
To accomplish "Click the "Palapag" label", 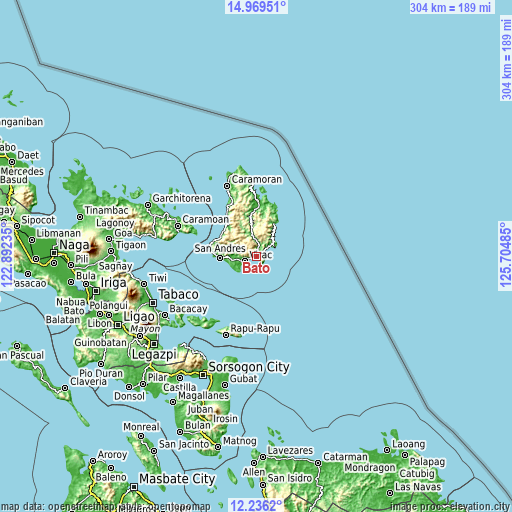I will (x=427, y=462).
